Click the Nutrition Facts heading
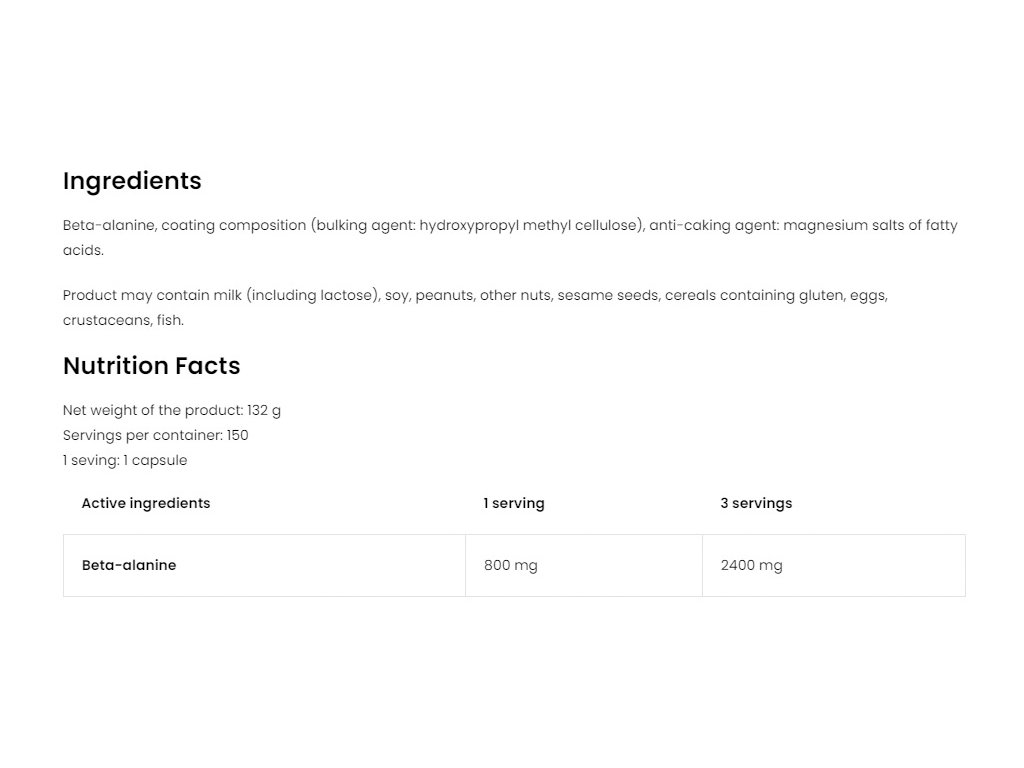1024x768 pixels. coord(152,366)
